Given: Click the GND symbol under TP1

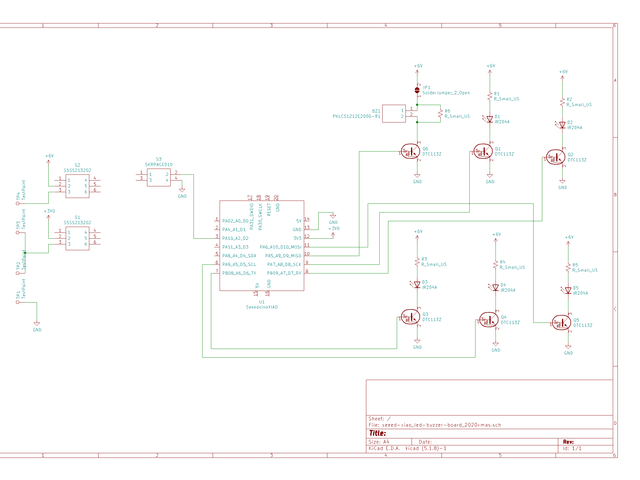Looking at the screenshot, I should [37, 324].
